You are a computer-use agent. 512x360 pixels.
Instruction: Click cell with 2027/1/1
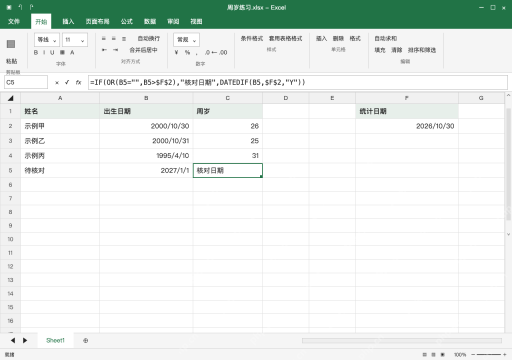coord(146,170)
